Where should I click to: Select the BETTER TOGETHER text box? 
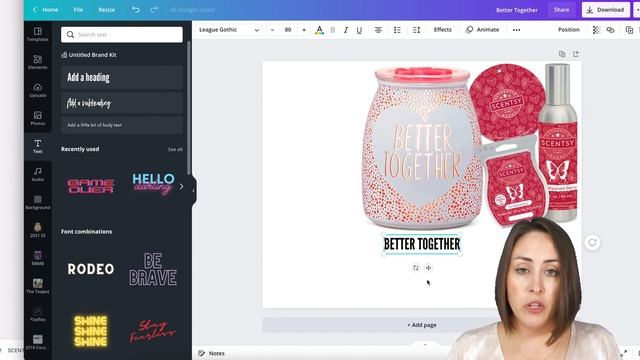(x=422, y=244)
